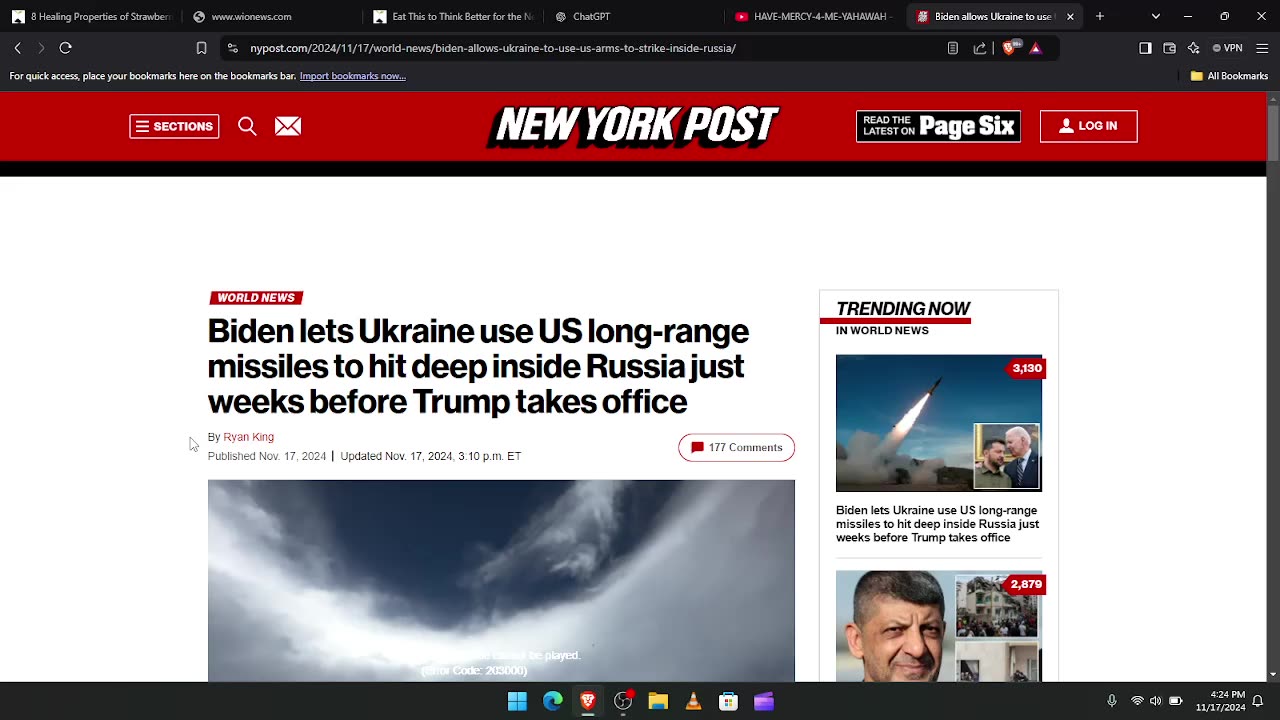Open reader mode icon in address bar

click(952, 48)
